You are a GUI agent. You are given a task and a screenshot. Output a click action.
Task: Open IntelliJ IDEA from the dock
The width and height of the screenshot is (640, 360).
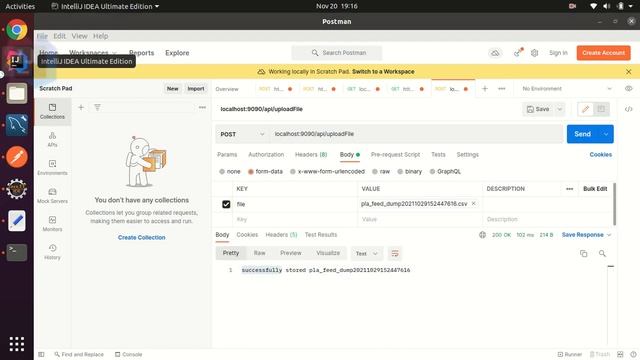17,62
